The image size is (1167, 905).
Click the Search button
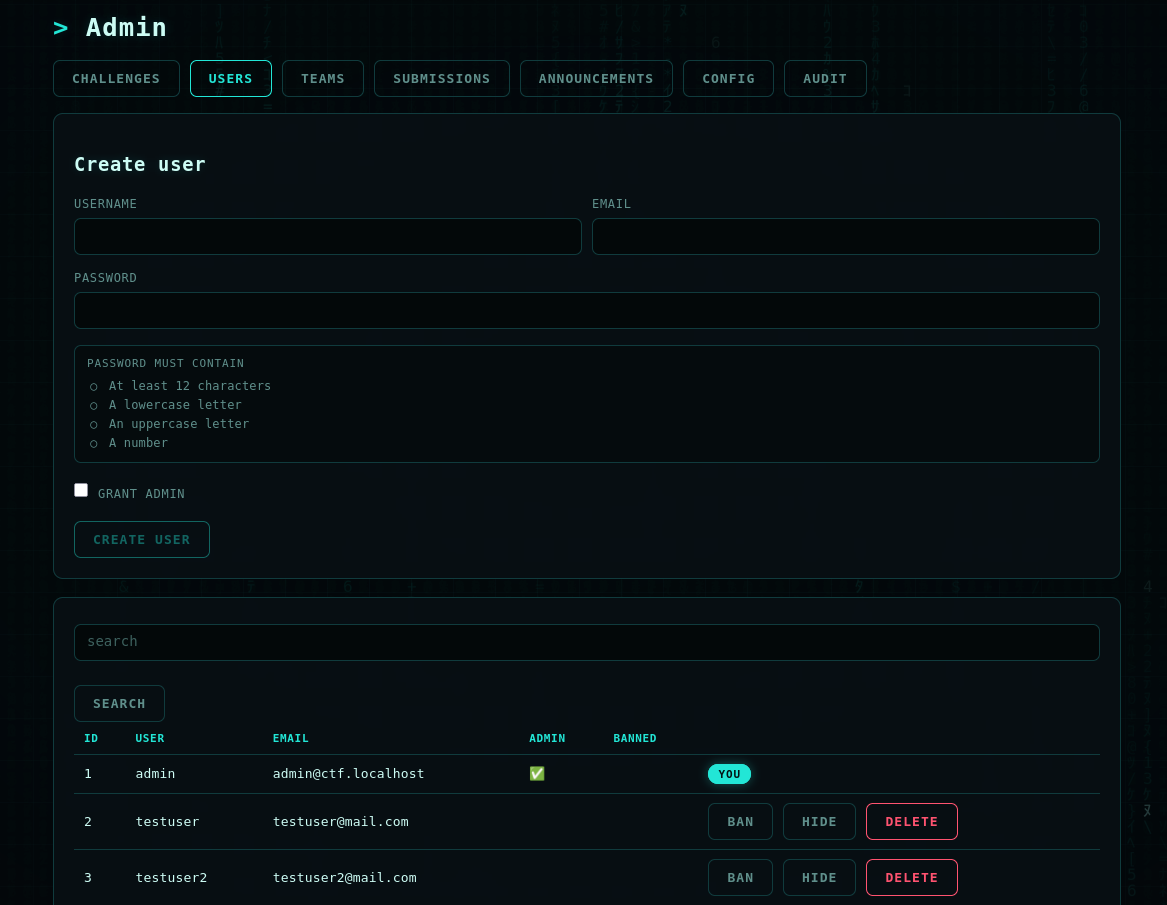coord(119,703)
